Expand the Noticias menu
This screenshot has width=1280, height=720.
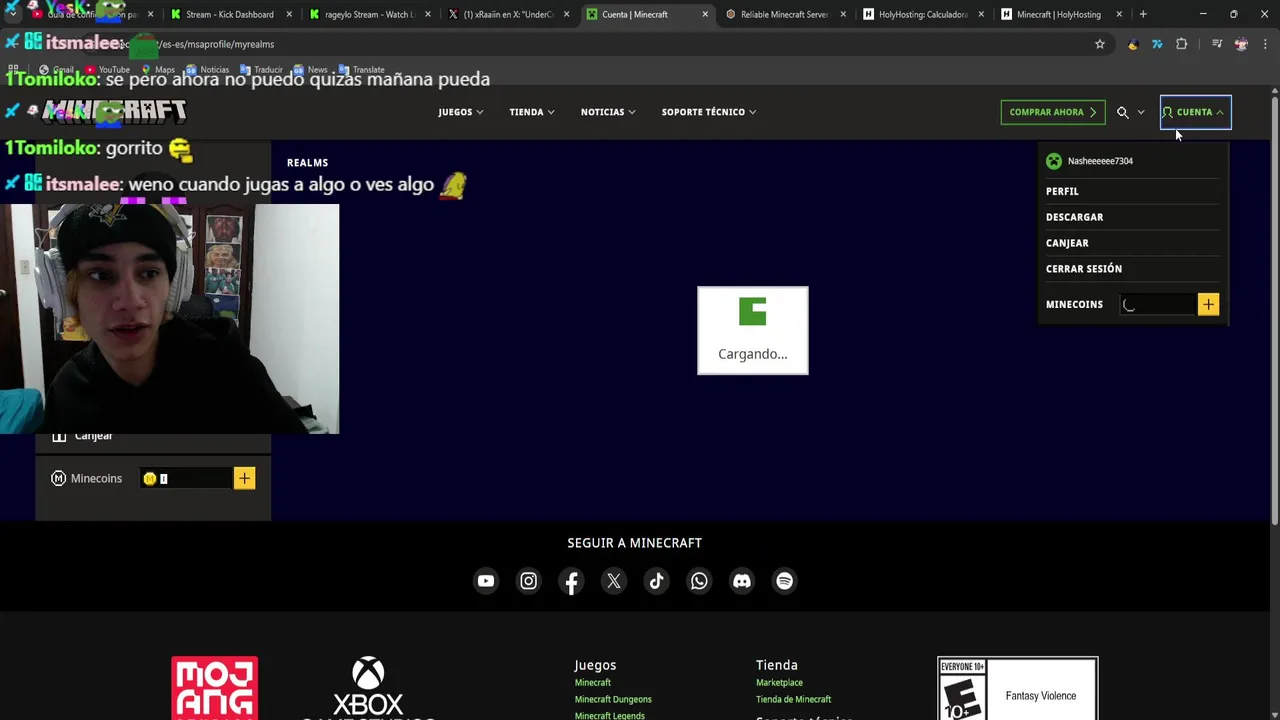click(x=608, y=112)
